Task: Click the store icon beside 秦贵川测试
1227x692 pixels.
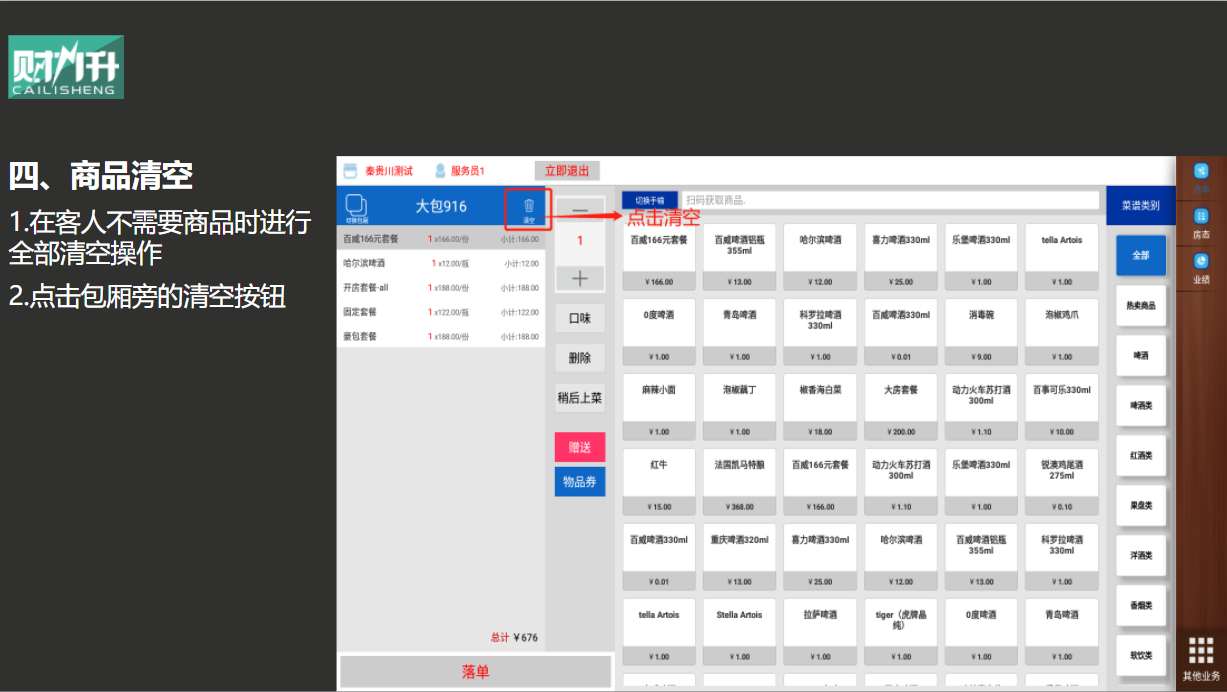Action: point(350,171)
